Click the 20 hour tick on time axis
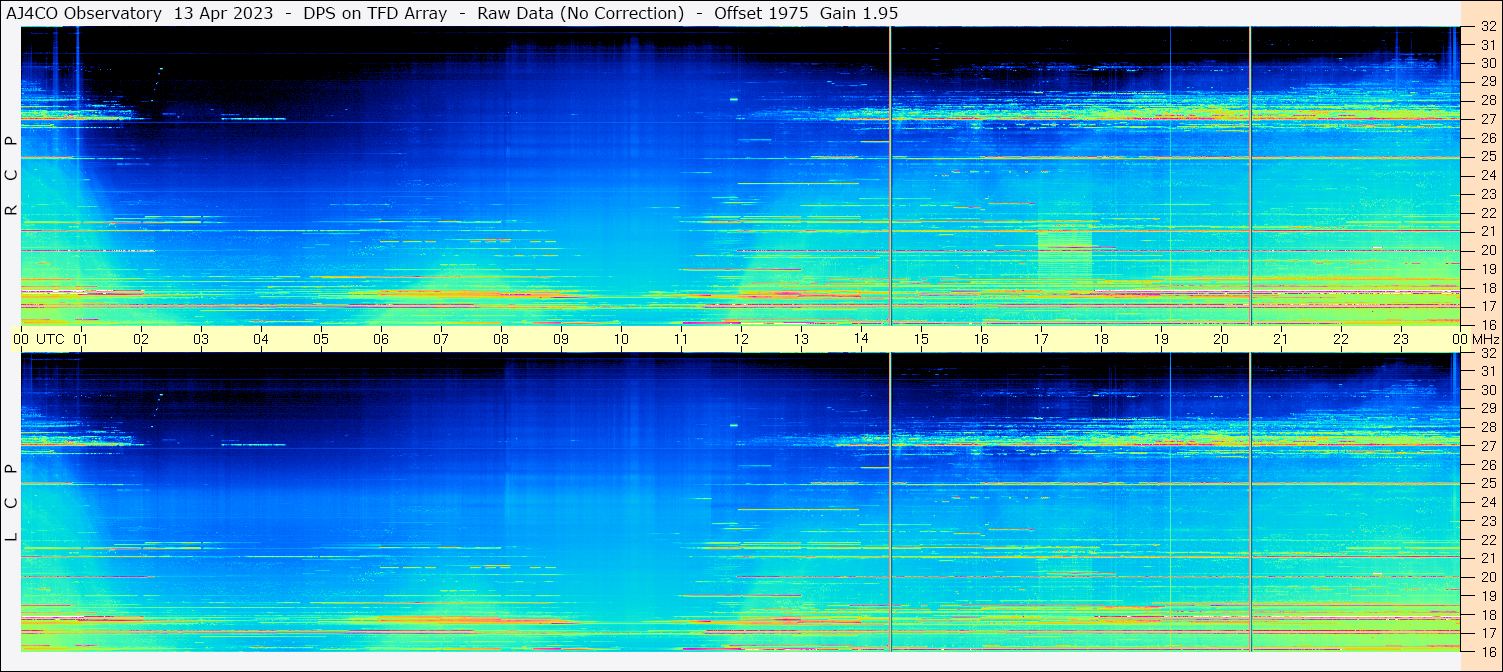The height and width of the screenshot is (672, 1503). (1221, 339)
